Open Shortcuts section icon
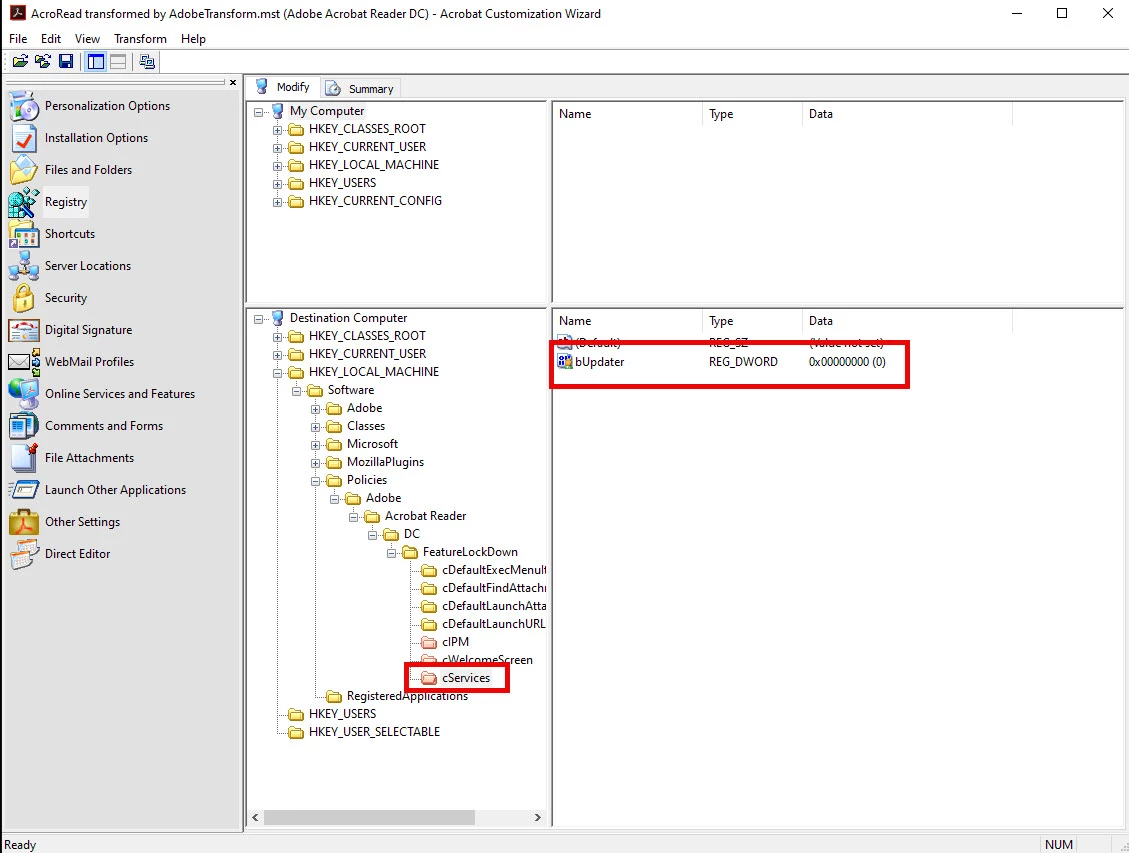 (23, 234)
